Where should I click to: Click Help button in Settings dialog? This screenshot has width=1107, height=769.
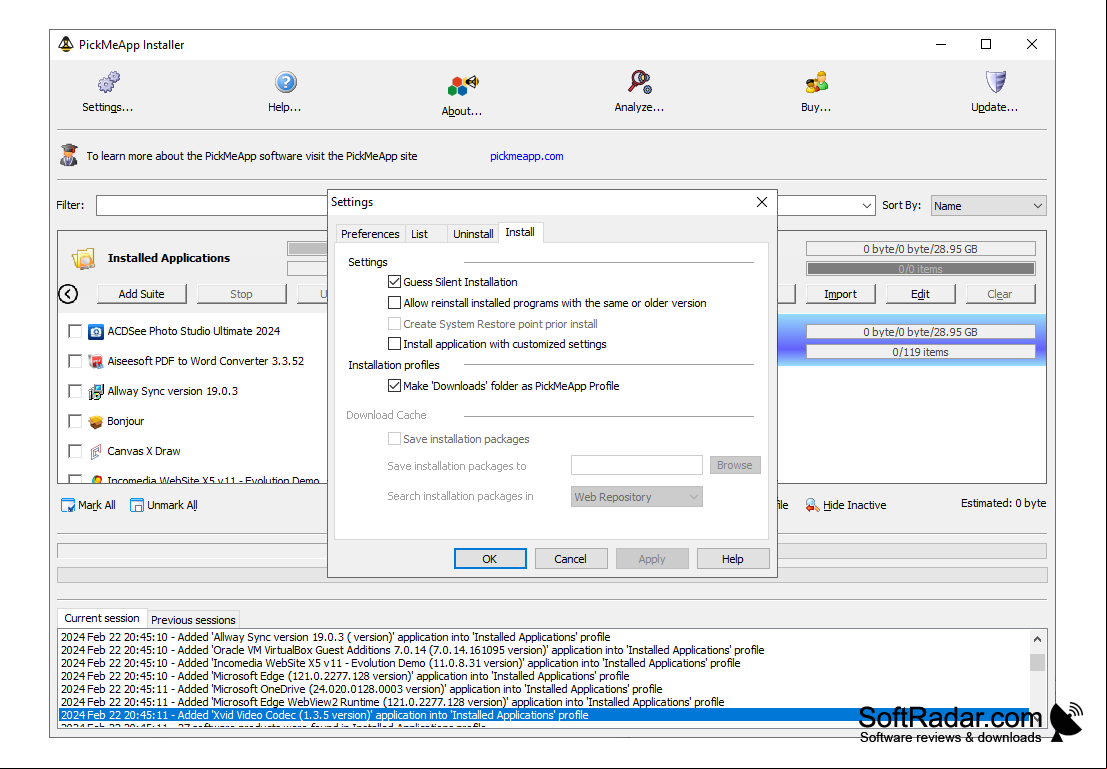pos(733,559)
